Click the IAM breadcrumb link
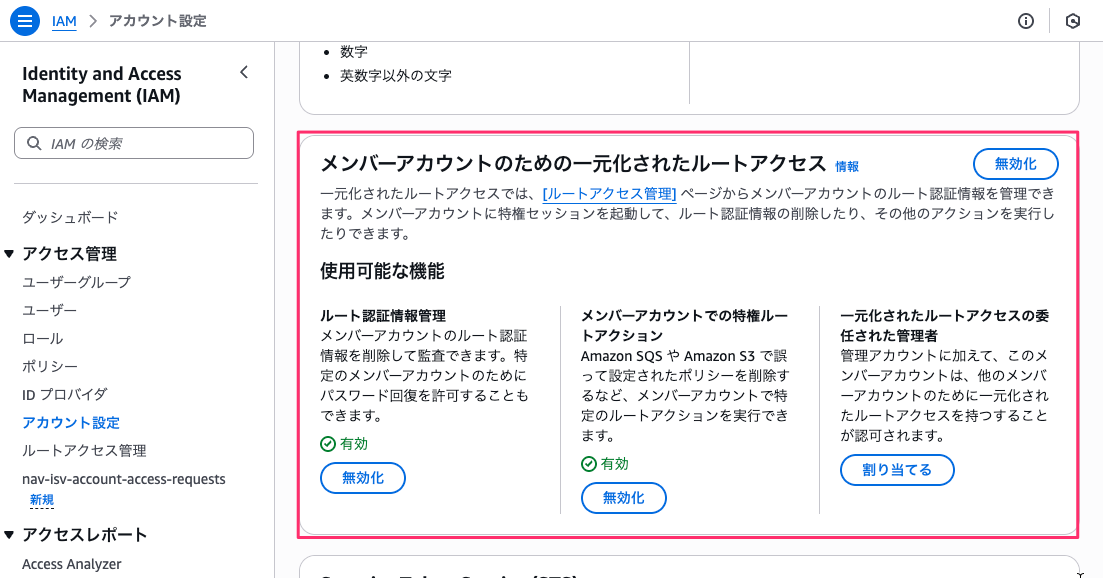 click(x=64, y=20)
